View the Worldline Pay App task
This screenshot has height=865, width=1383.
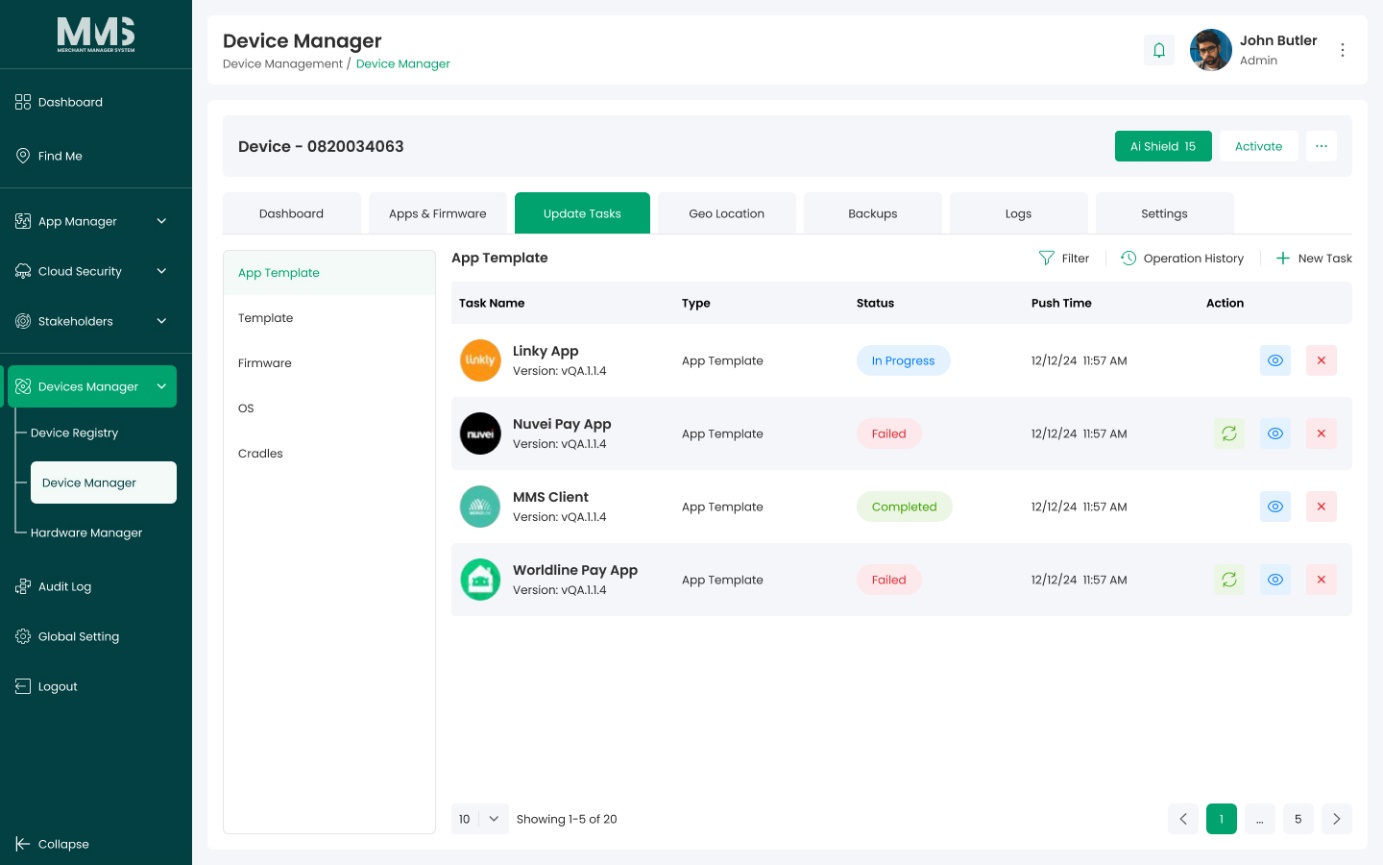pyautogui.click(x=1275, y=580)
